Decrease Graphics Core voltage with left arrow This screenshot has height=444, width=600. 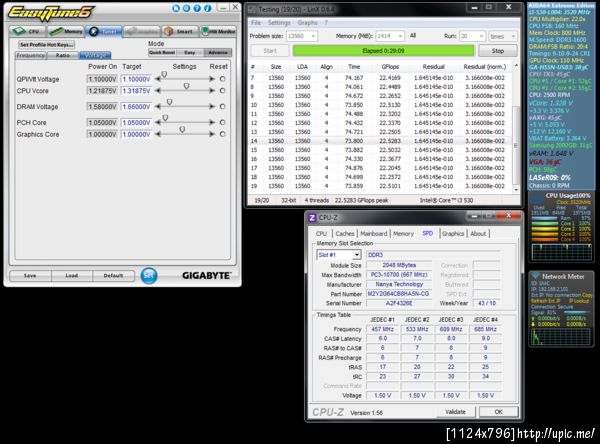tap(158, 134)
